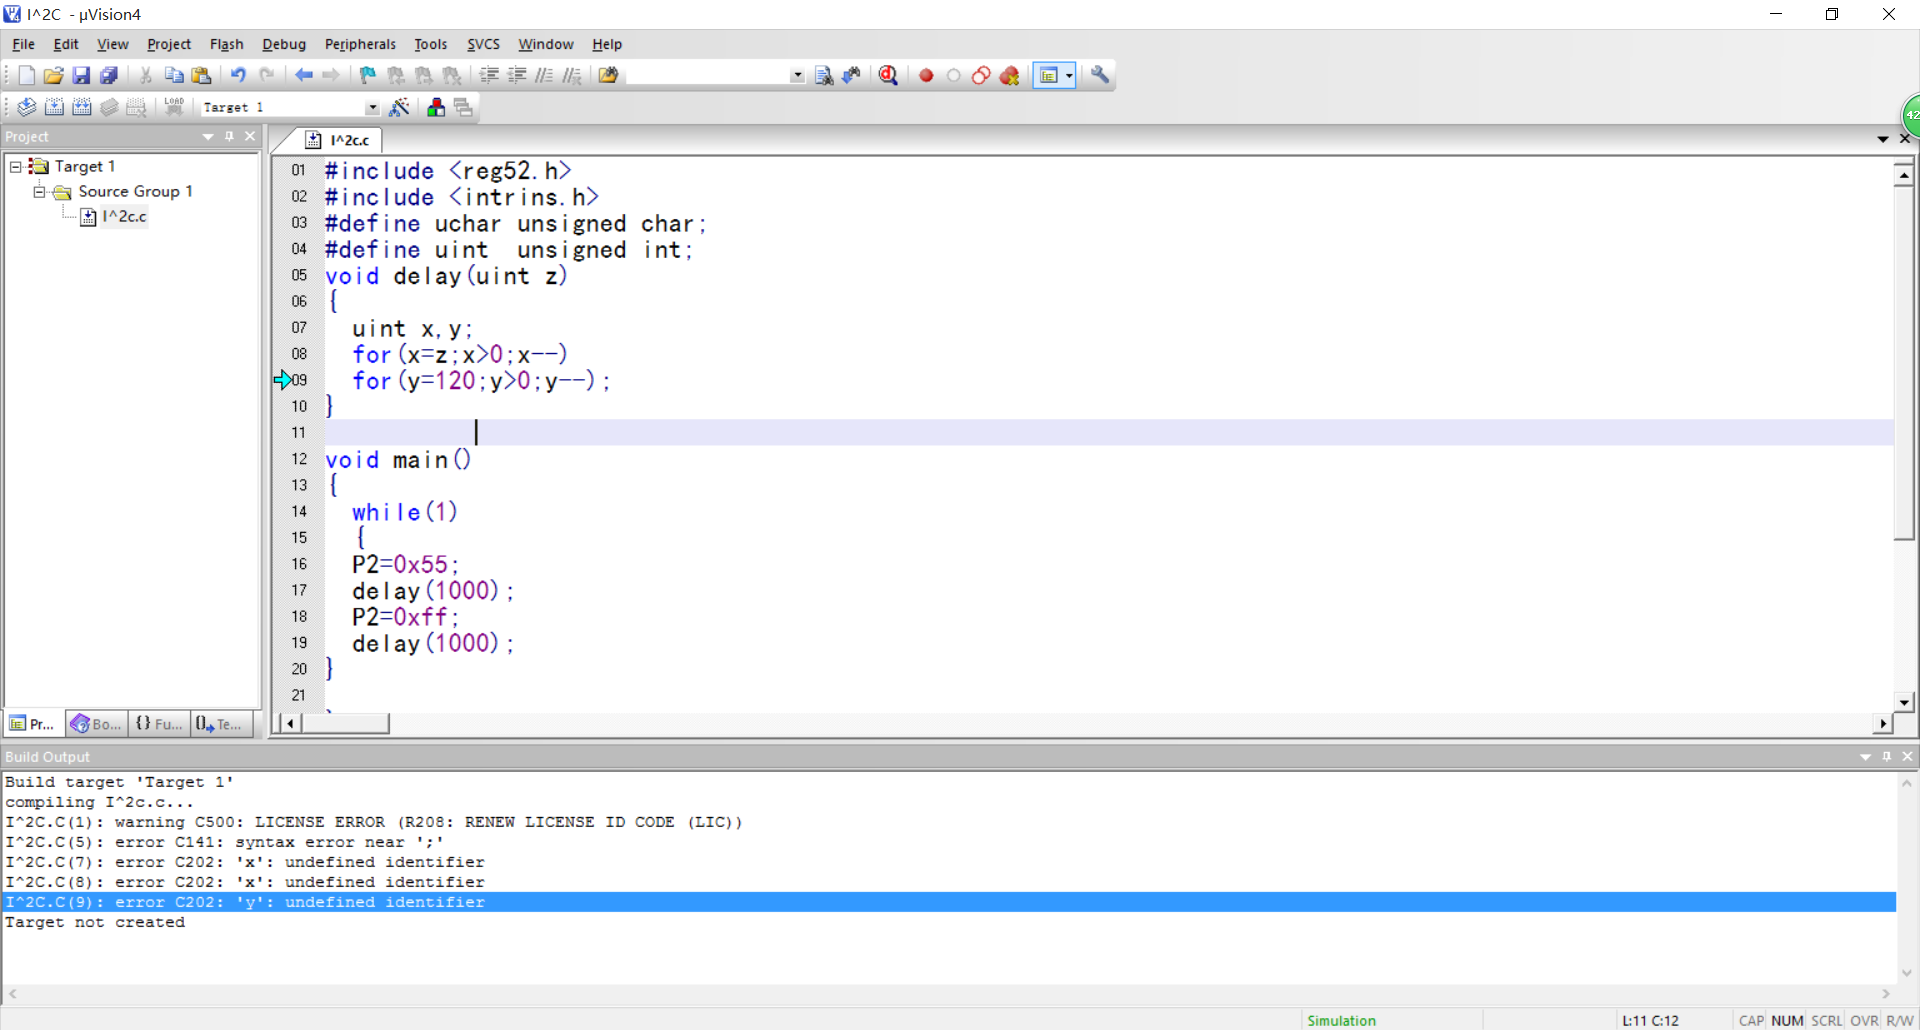Create a new file with toolbar icon
Image resolution: width=1920 pixels, height=1030 pixels.
tap(26, 75)
